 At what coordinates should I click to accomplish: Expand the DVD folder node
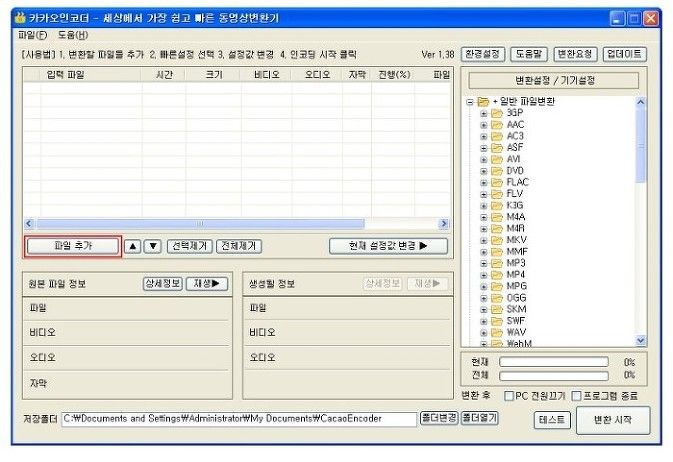tap(484, 171)
